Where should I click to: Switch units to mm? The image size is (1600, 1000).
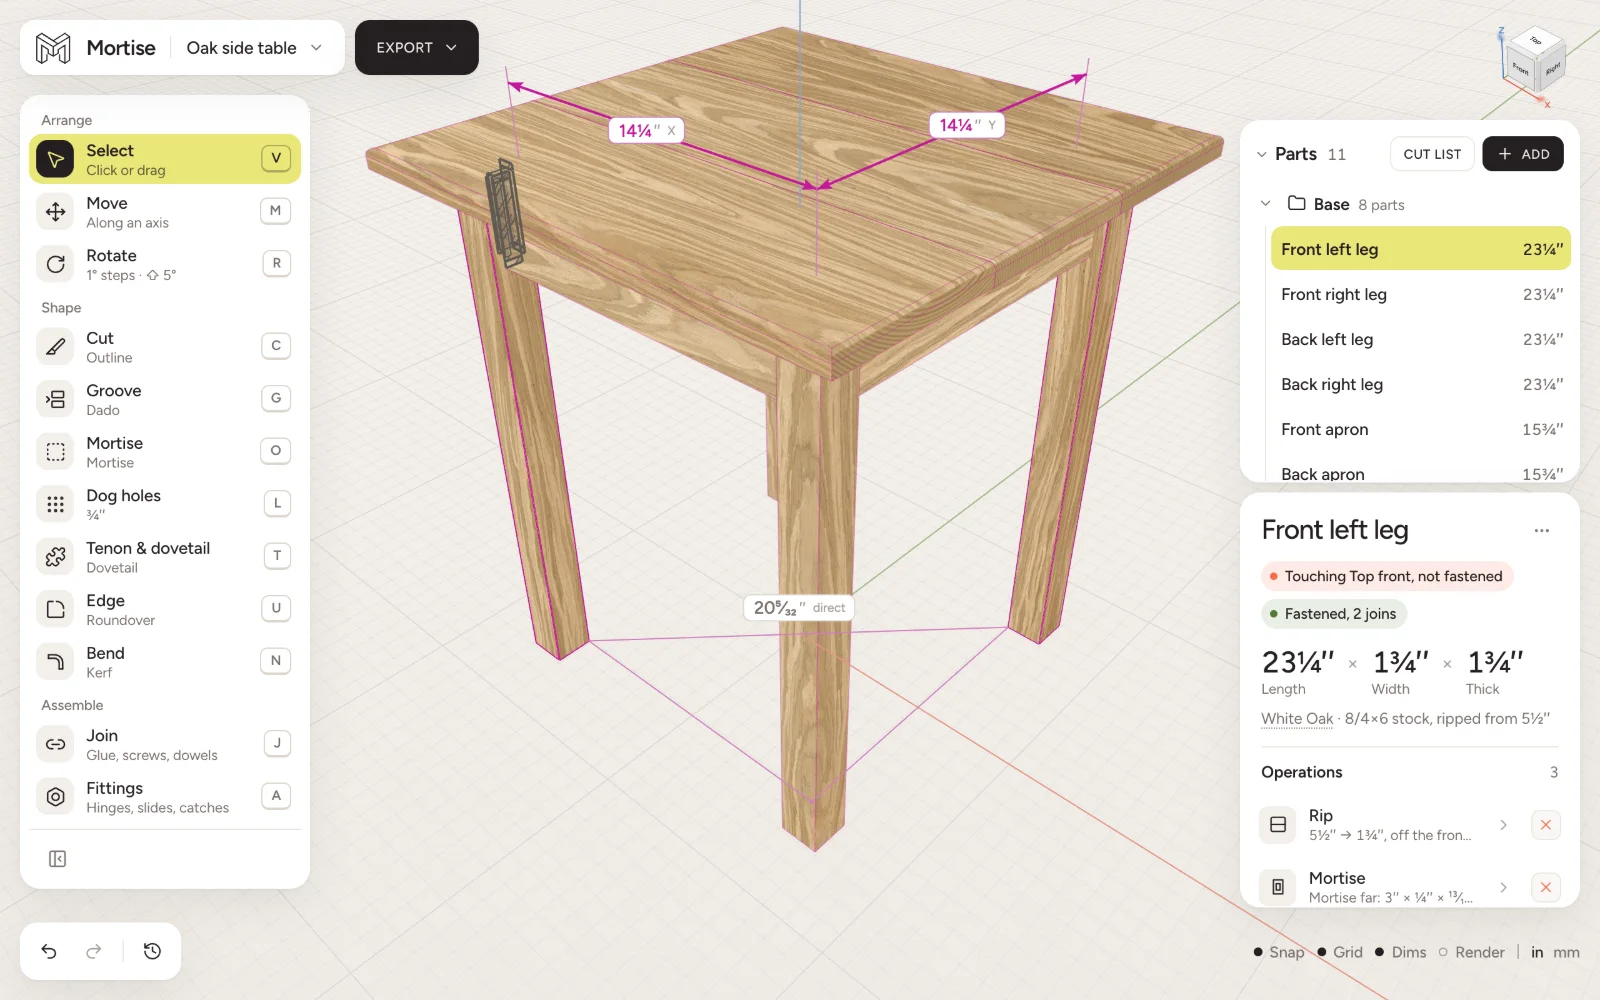coord(1566,952)
